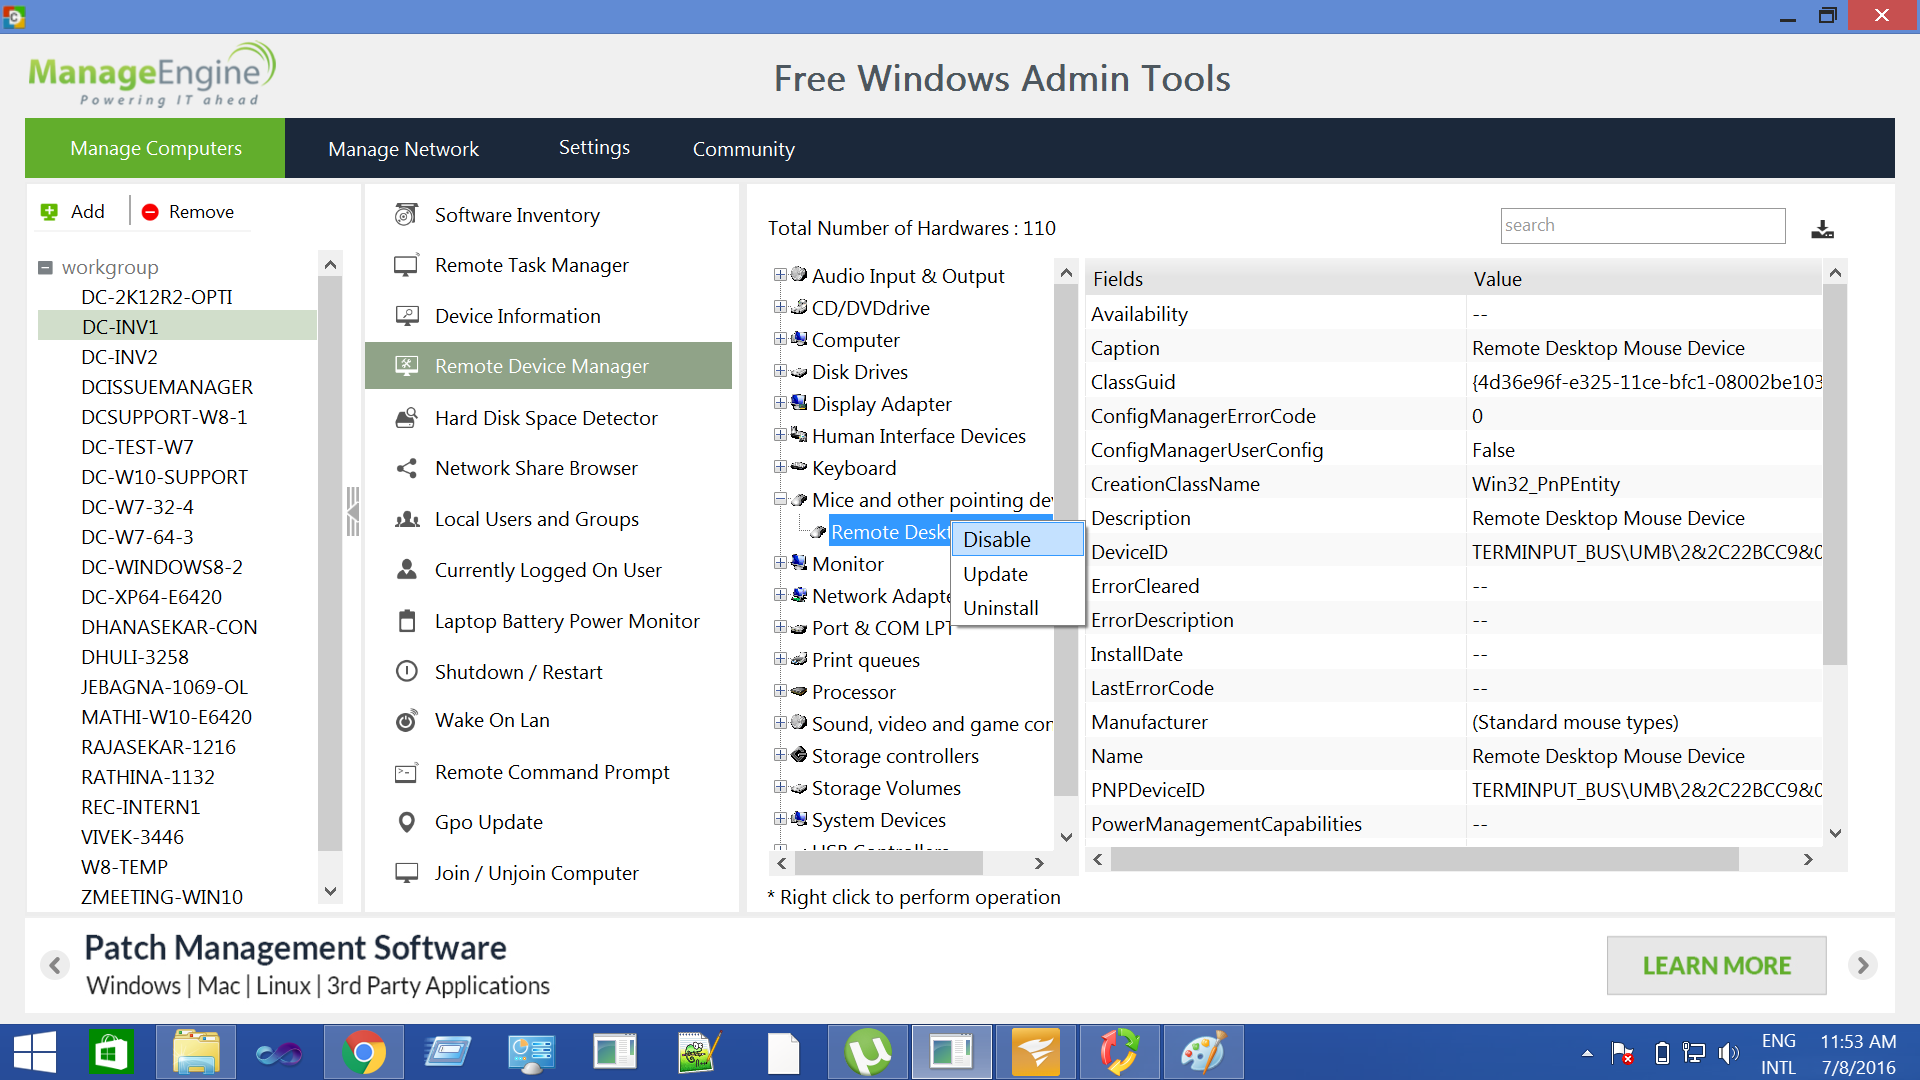Expand the Monitor node
This screenshot has height=1080, width=1920.
(x=780, y=562)
